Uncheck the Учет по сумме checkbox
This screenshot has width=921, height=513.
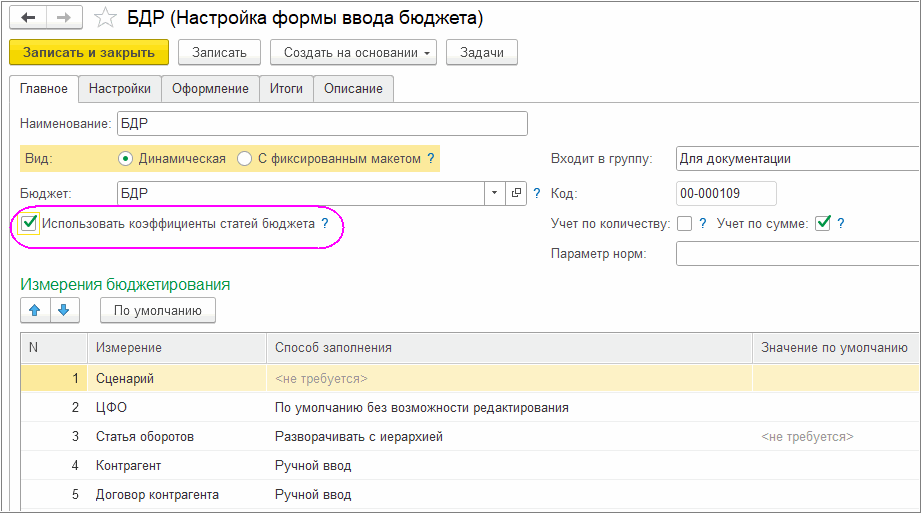coord(823,223)
